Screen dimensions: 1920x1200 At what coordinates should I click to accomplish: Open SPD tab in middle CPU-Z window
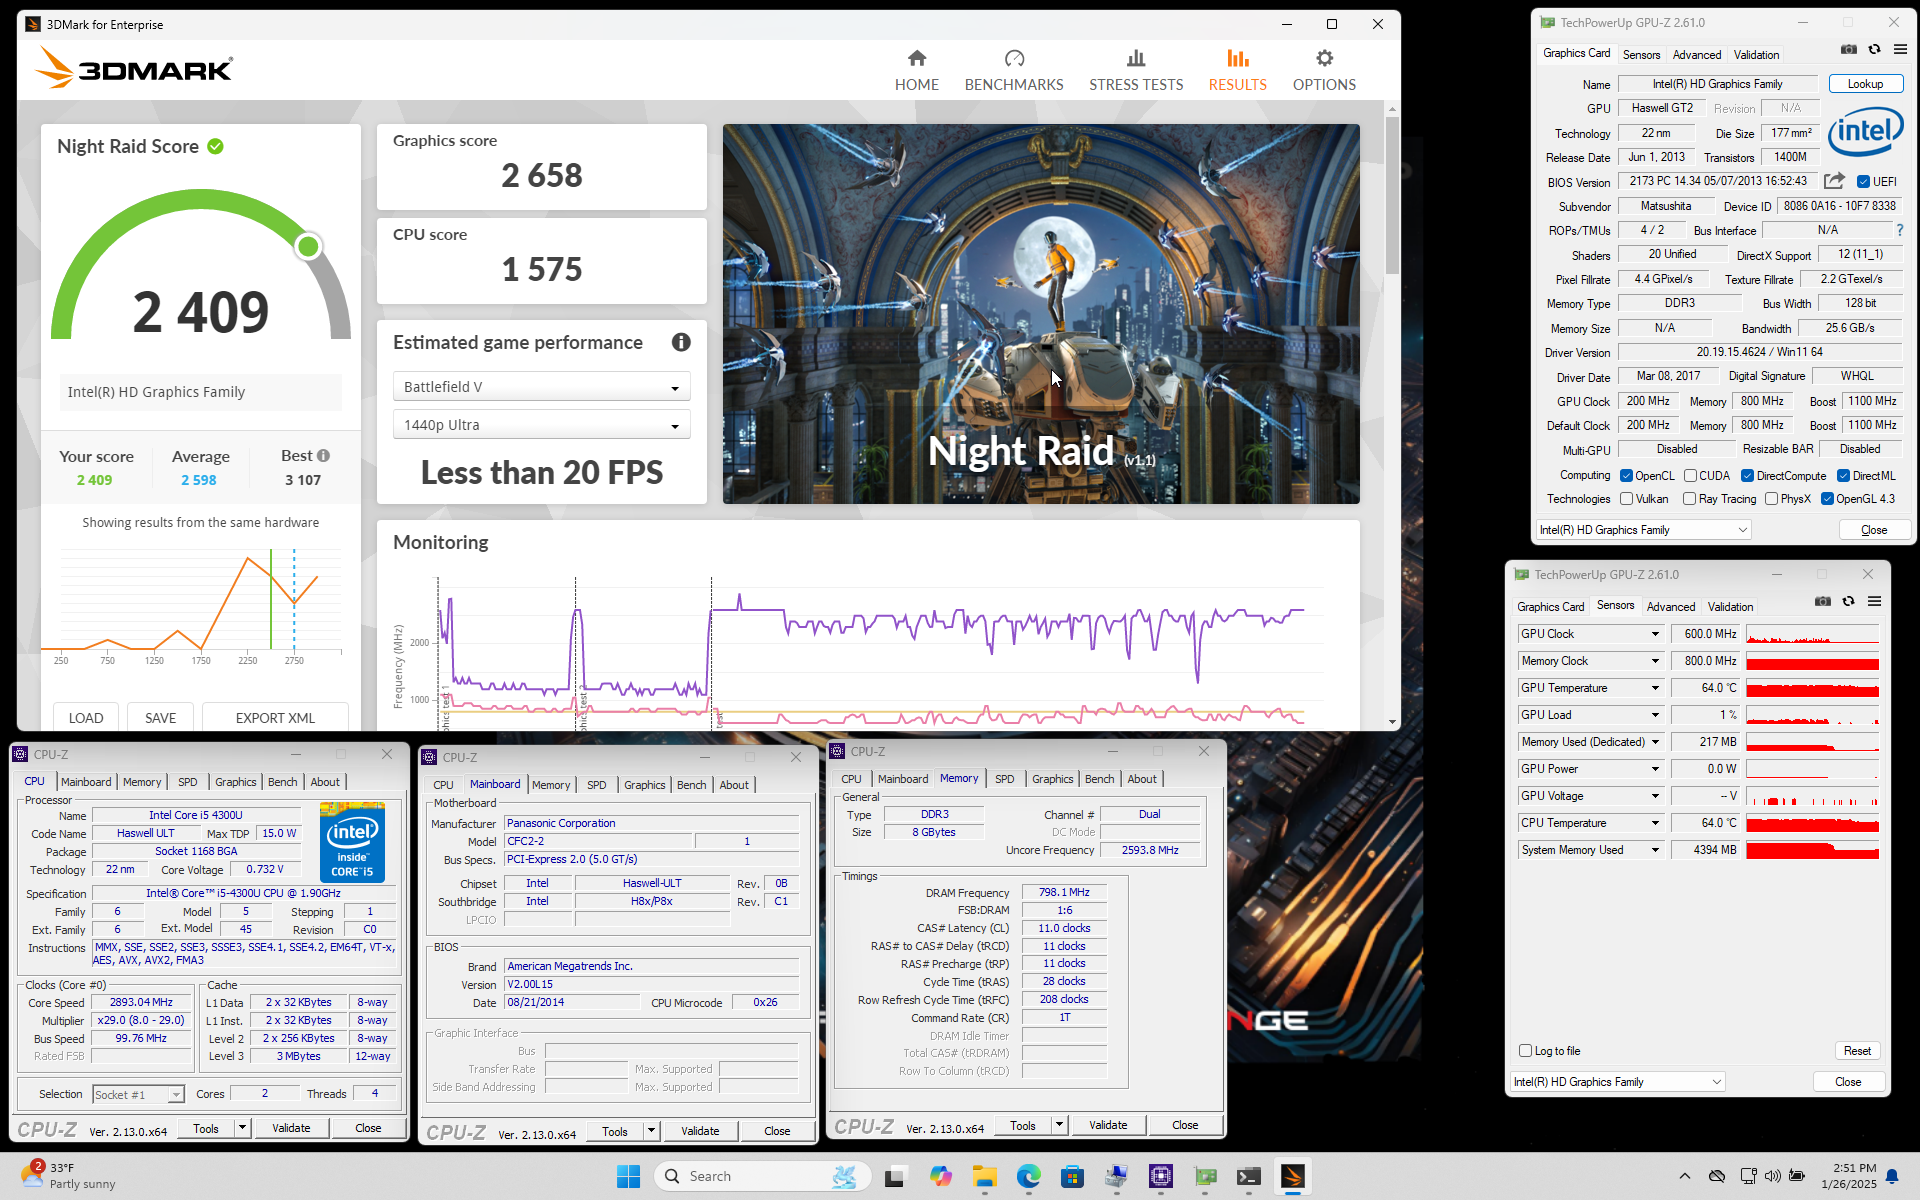(x=596, y=785)
